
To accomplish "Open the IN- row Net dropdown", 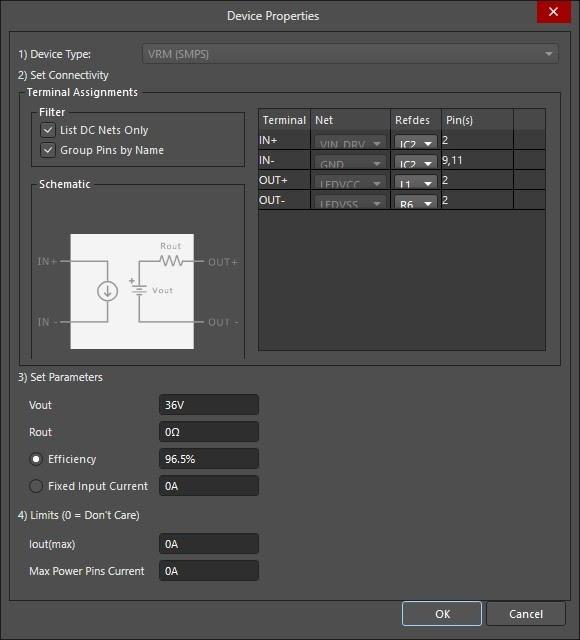I will (350, 162).
